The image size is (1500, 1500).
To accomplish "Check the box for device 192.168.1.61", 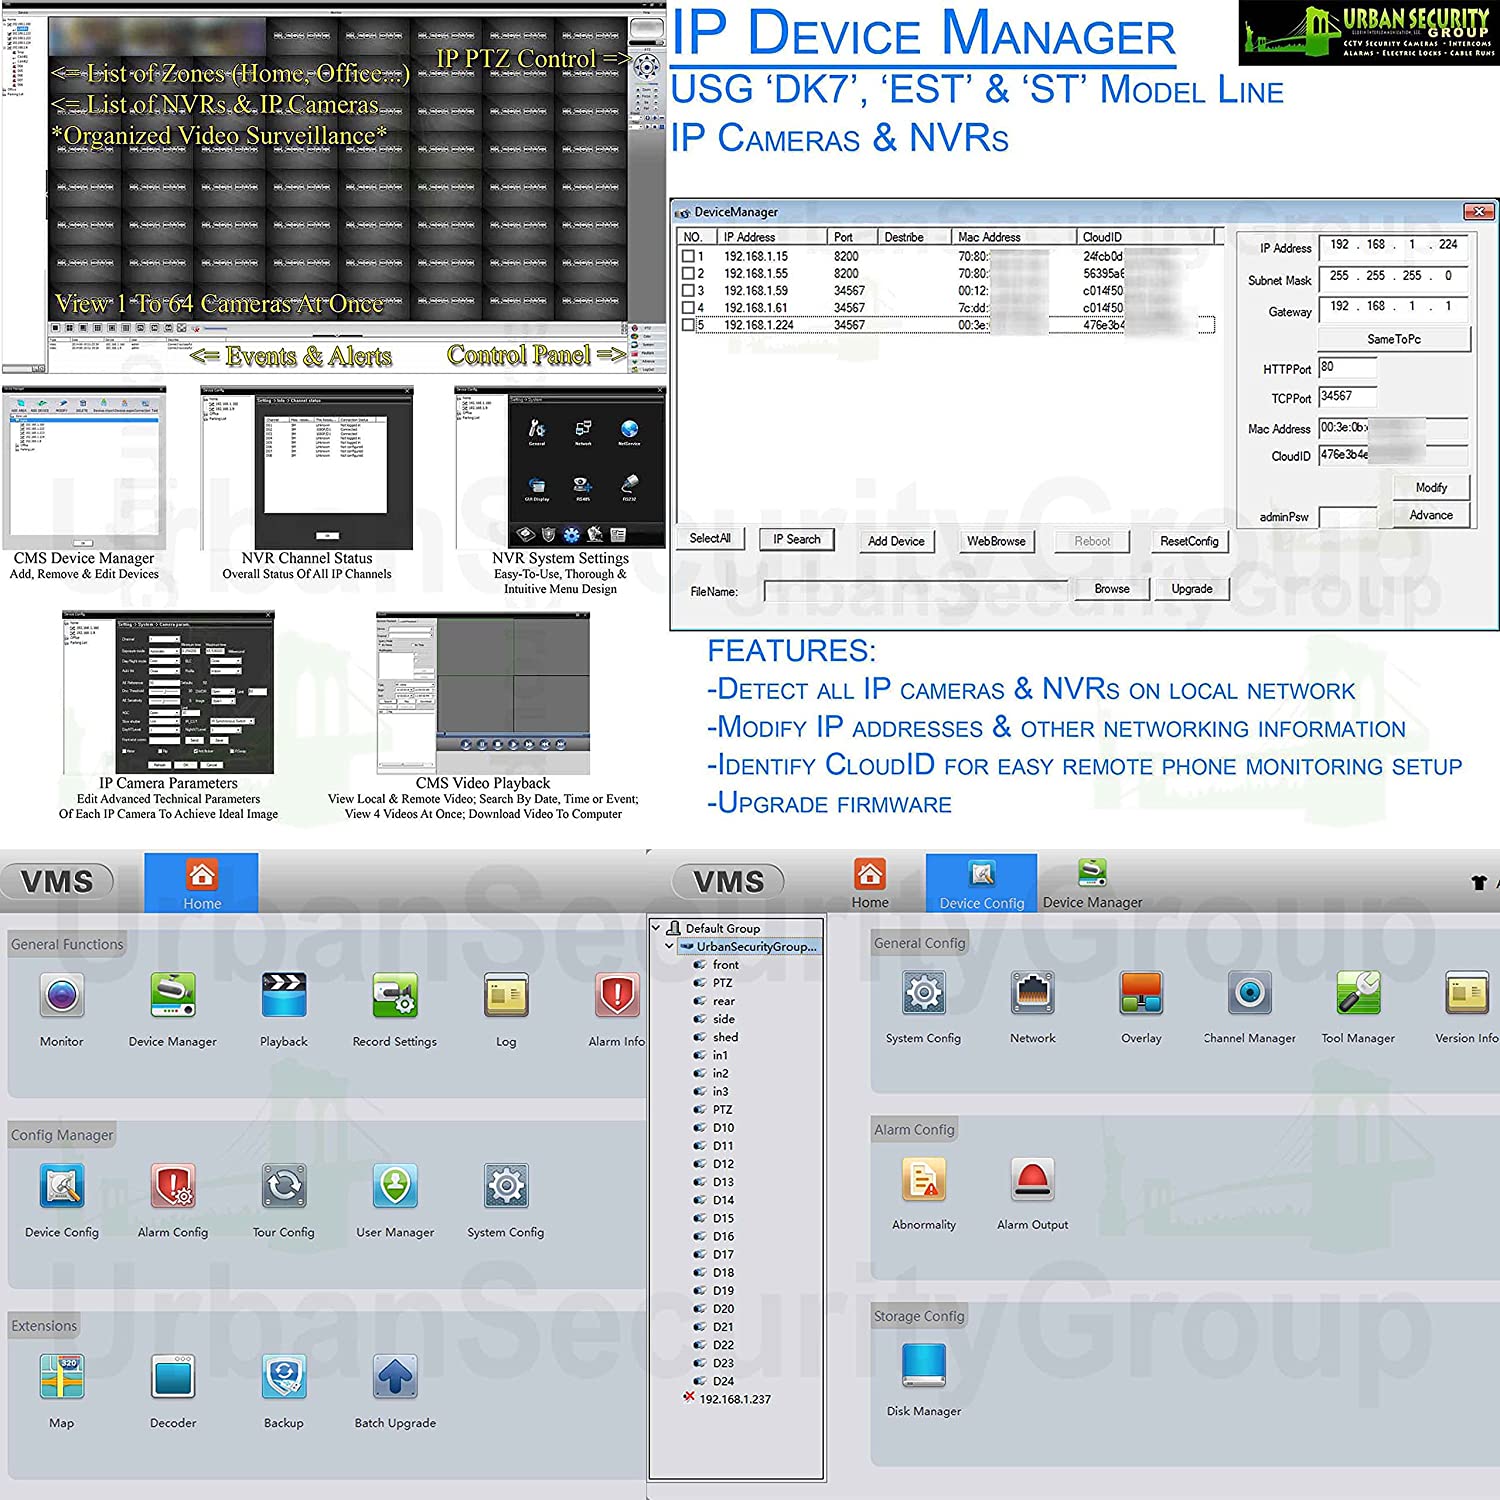I will click(688, 307).
